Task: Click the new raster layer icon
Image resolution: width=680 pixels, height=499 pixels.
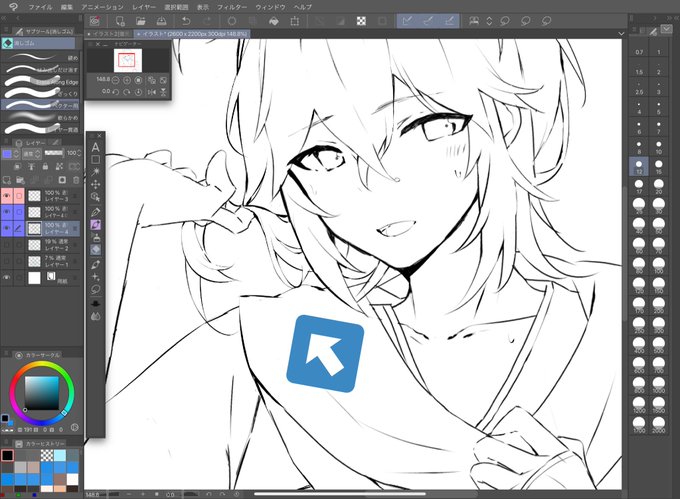Action: point(7,180)
